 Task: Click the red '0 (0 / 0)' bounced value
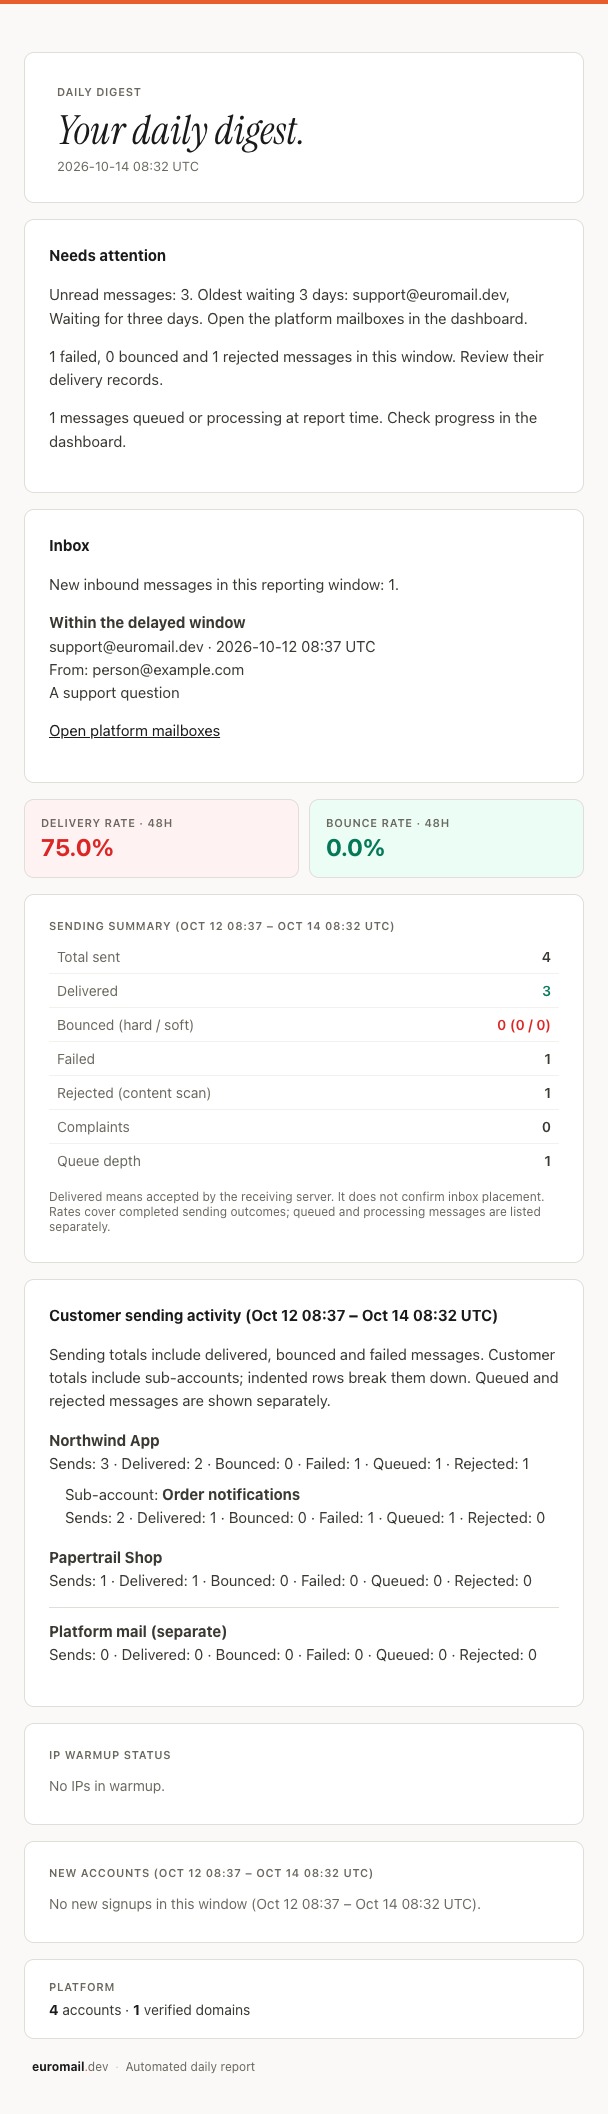524,1025
